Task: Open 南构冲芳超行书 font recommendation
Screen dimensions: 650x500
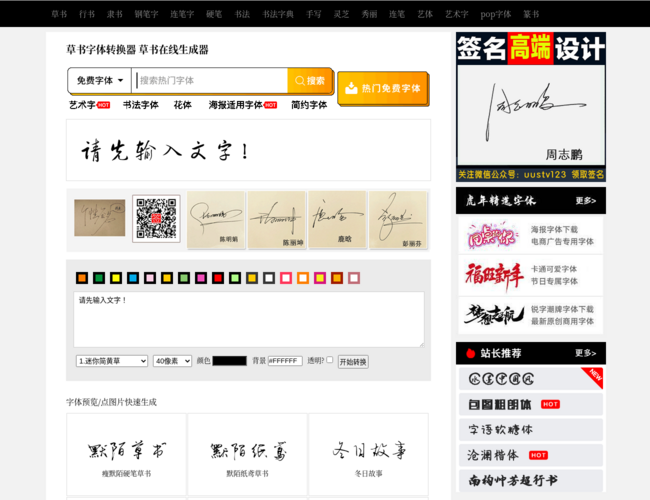Action: [531, 481]
